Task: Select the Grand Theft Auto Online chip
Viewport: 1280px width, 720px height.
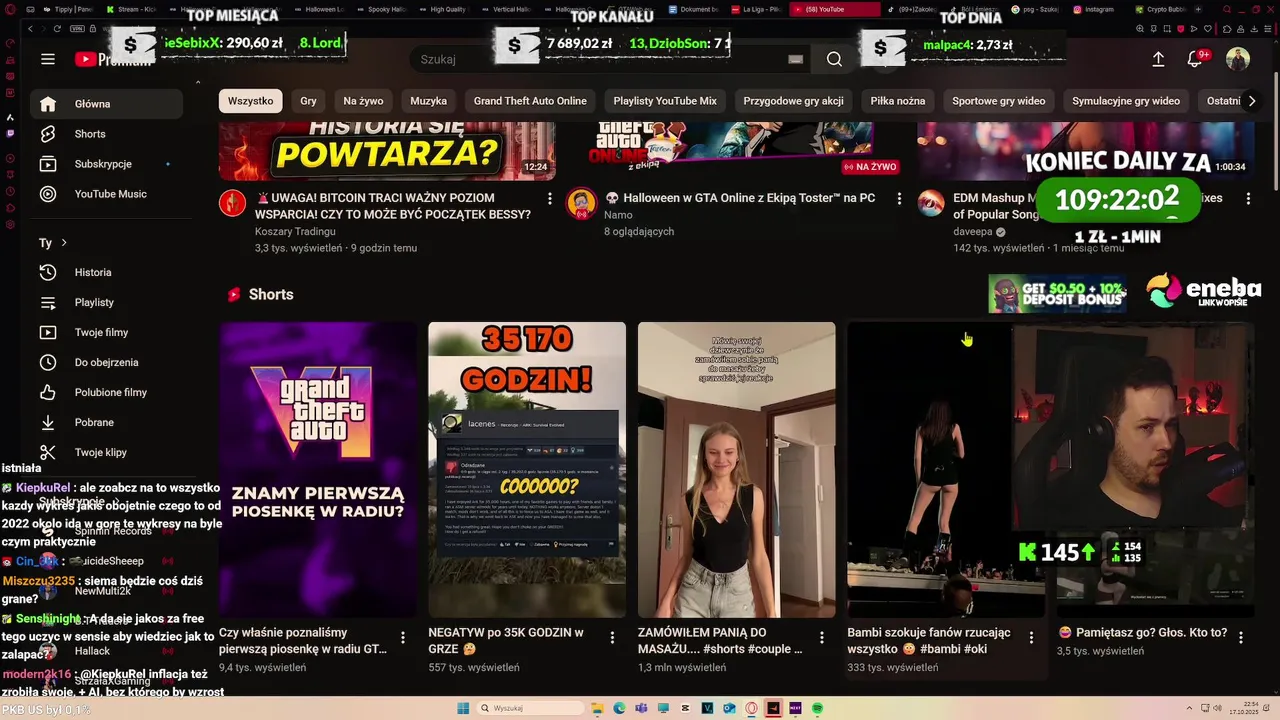Action: (530, 101)
